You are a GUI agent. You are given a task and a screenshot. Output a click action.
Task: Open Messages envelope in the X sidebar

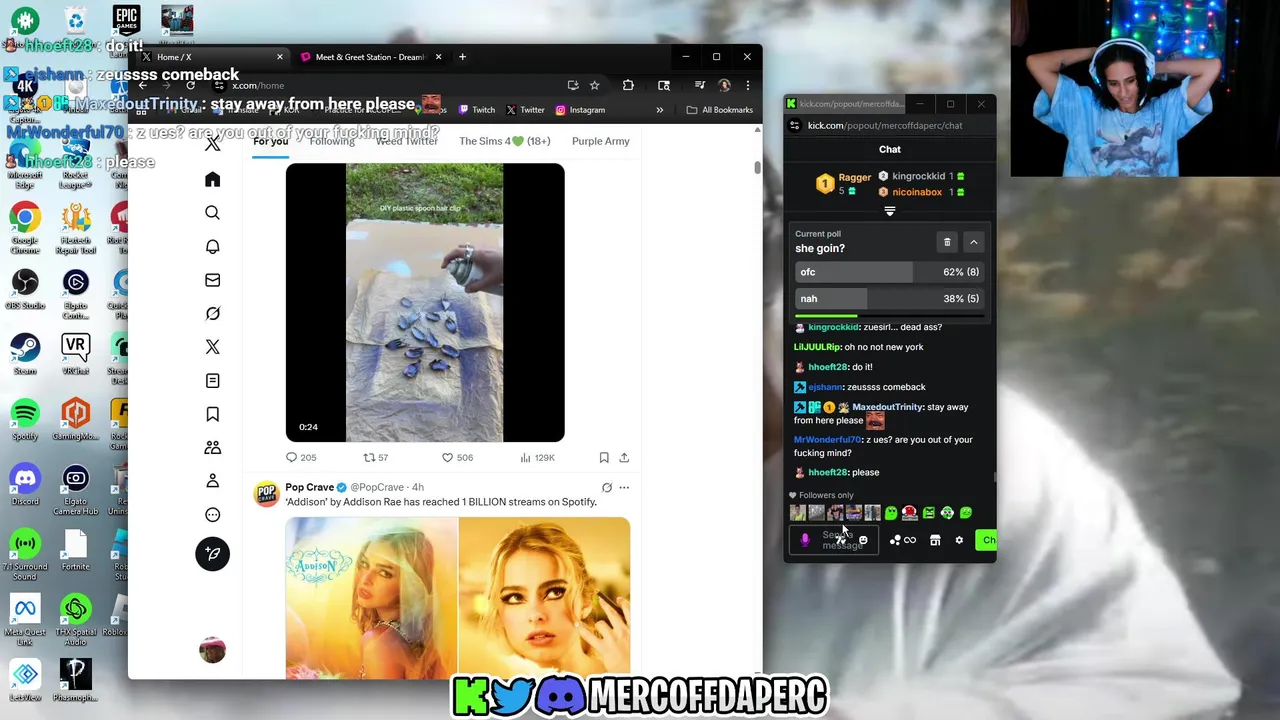212,280
